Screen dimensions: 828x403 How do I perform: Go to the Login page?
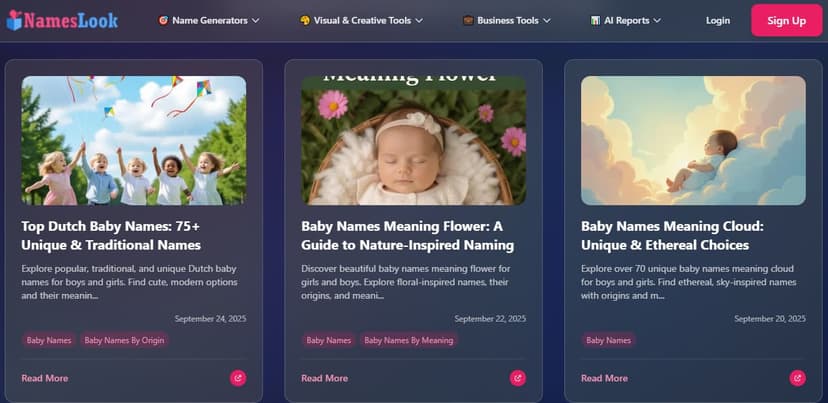point(718,20)
